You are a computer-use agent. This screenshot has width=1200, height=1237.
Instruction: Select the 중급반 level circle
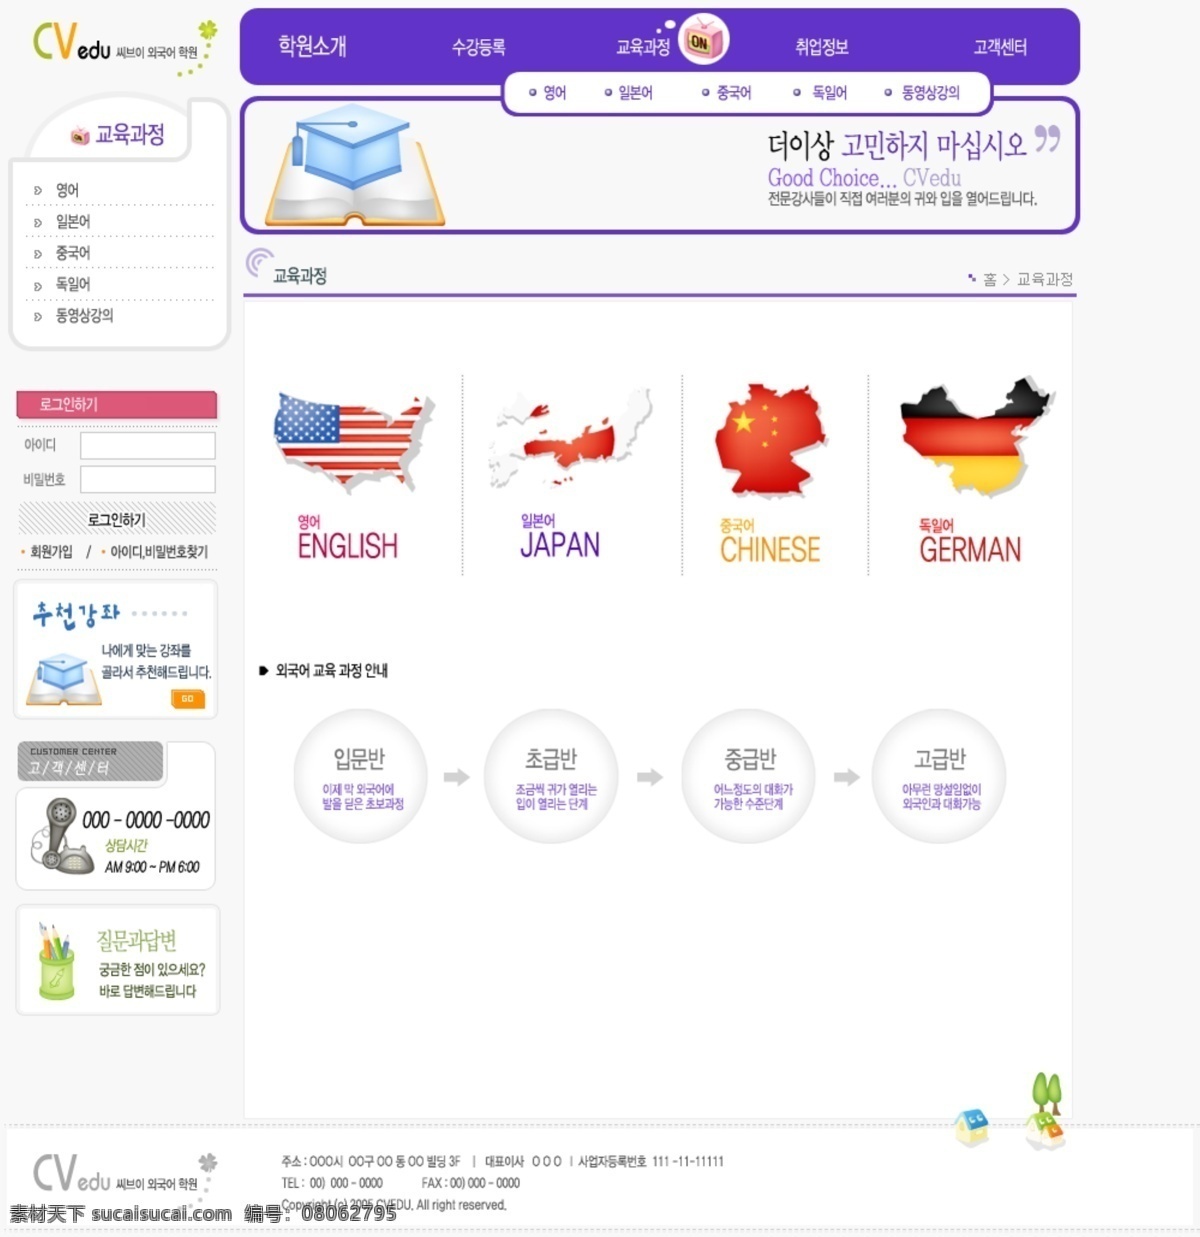point(749,776)
